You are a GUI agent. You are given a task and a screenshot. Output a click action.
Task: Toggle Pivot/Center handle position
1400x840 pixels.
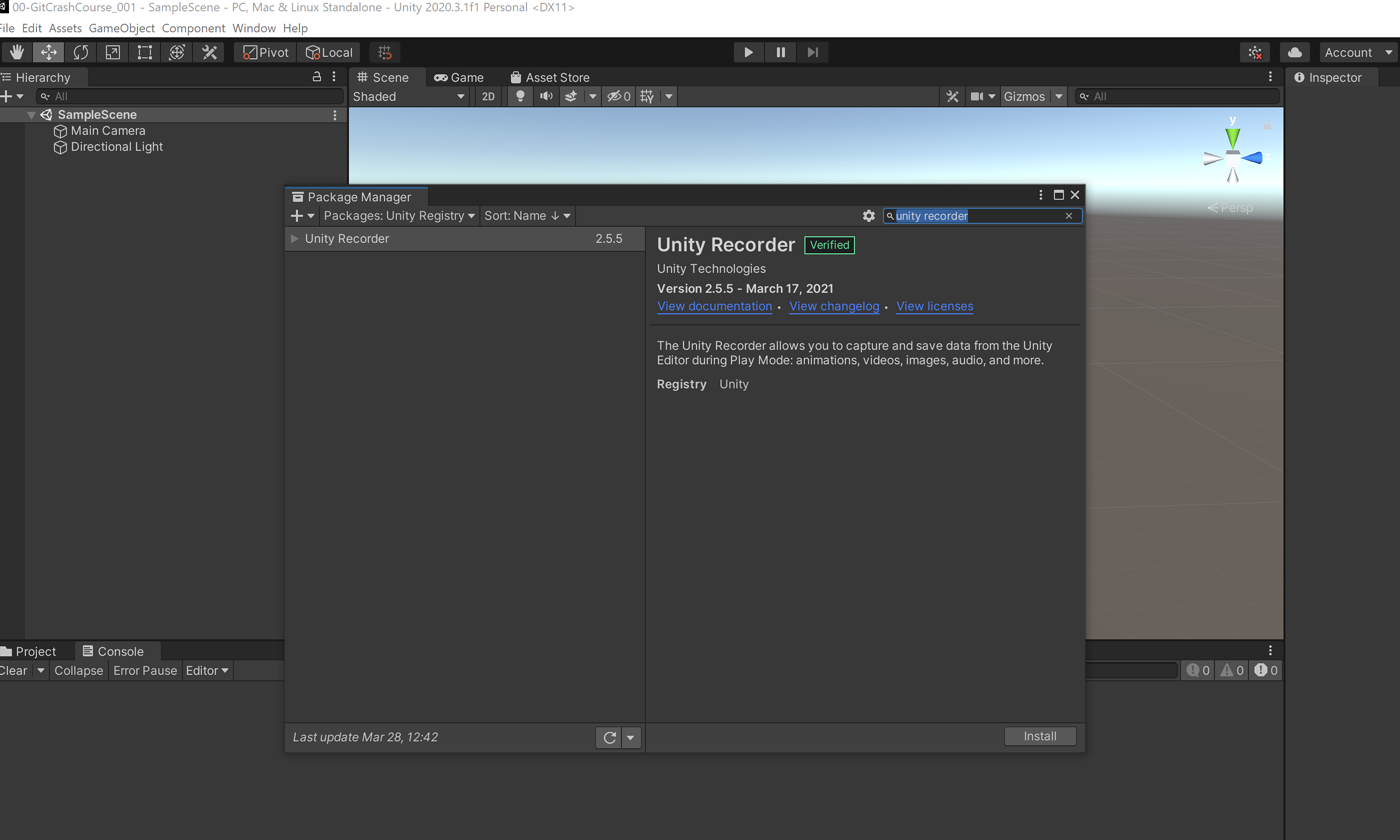click(266, 52)
